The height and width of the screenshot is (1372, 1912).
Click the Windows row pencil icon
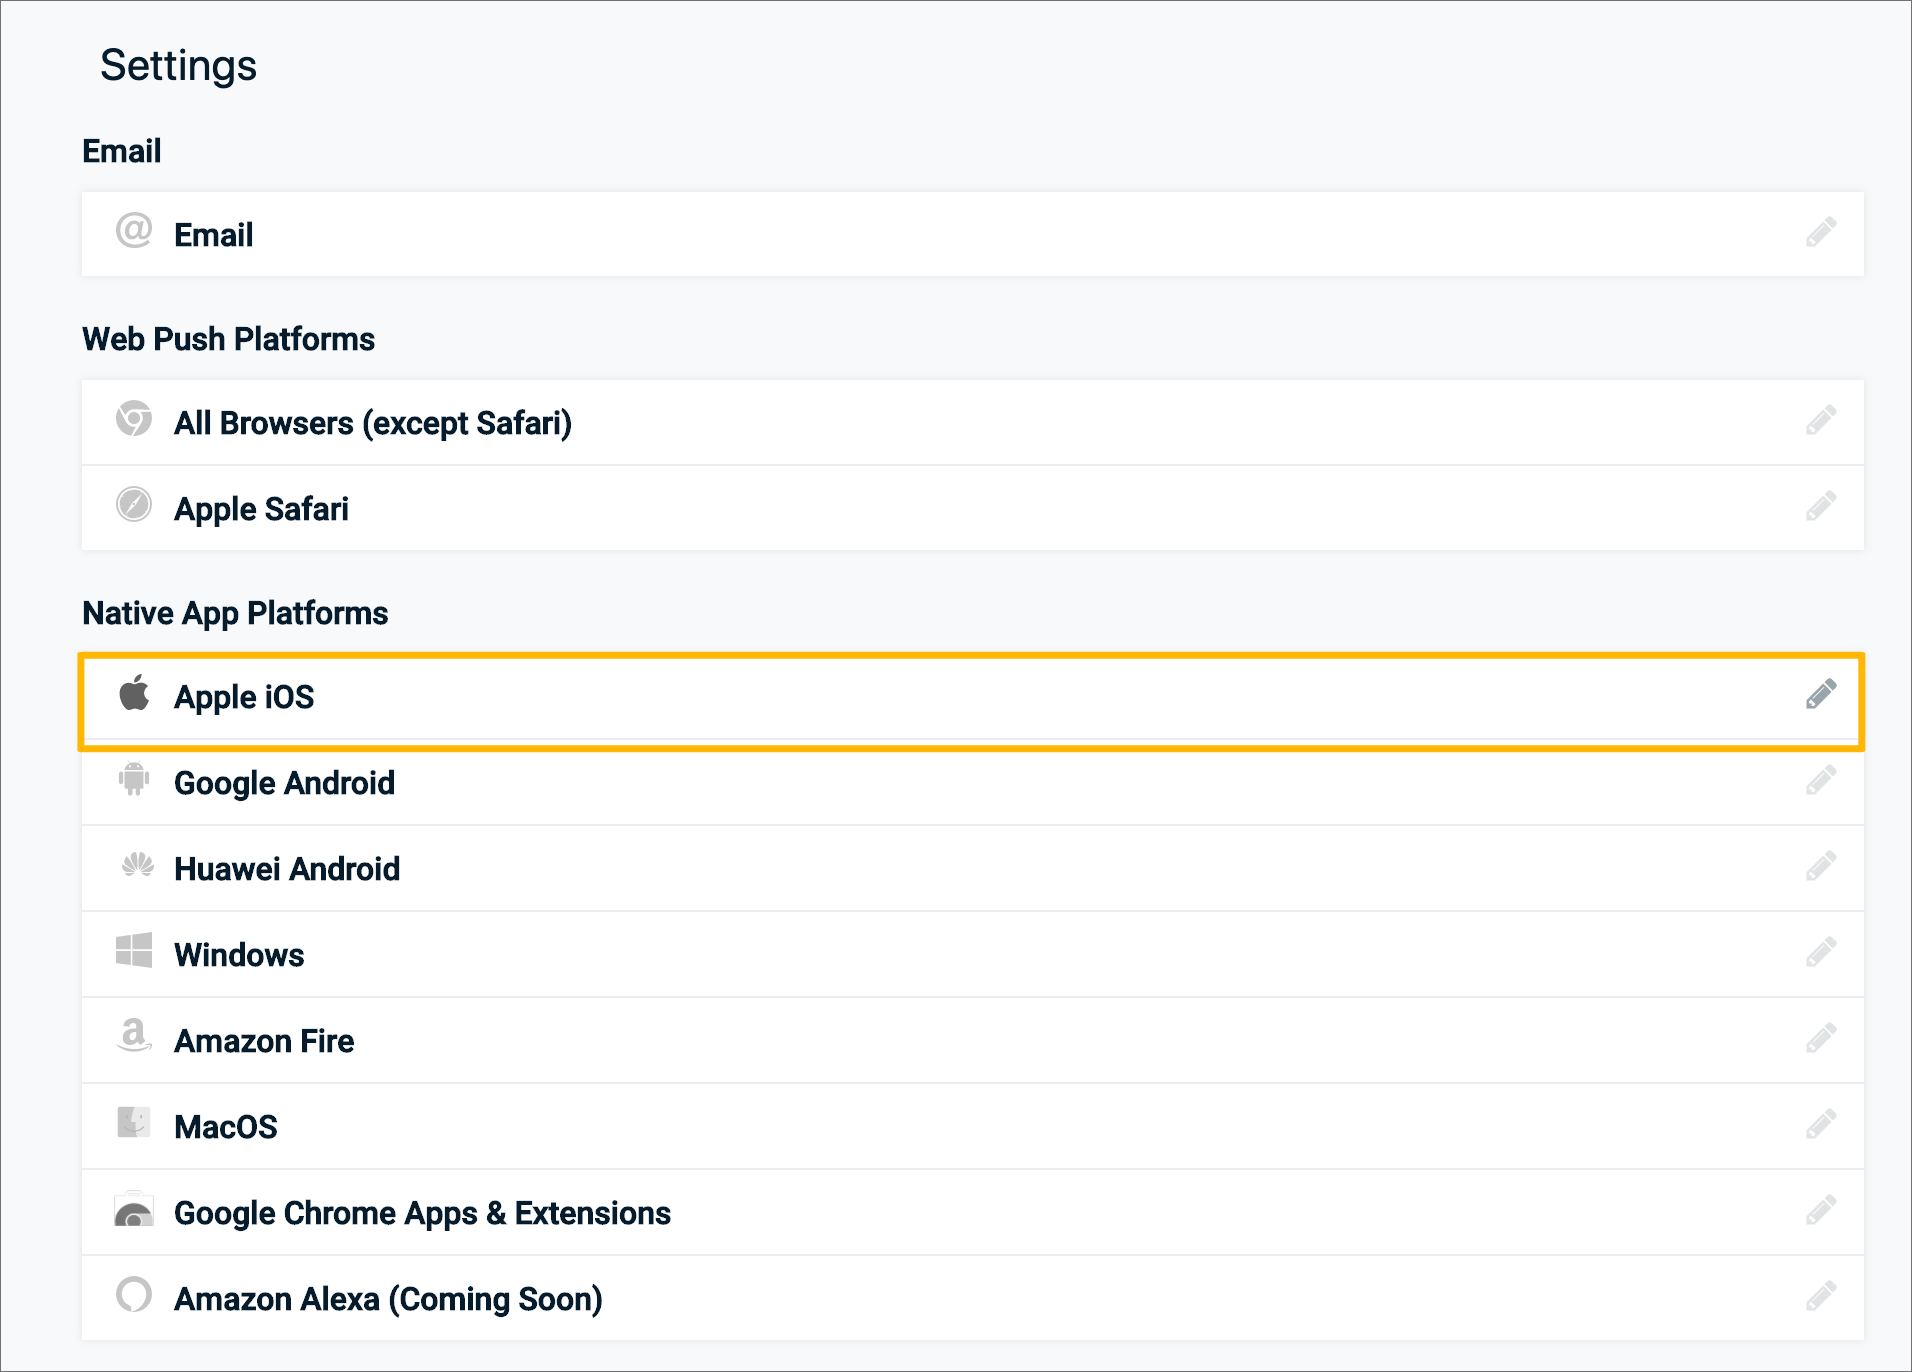[1820, 952]
